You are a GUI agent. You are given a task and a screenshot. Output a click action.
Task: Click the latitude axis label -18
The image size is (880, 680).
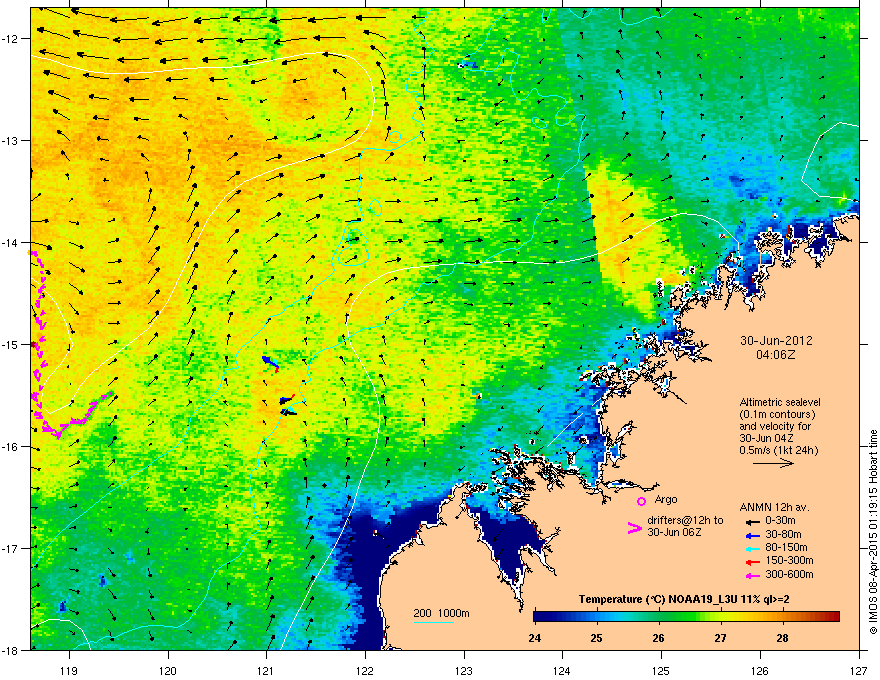click(11, 650)
